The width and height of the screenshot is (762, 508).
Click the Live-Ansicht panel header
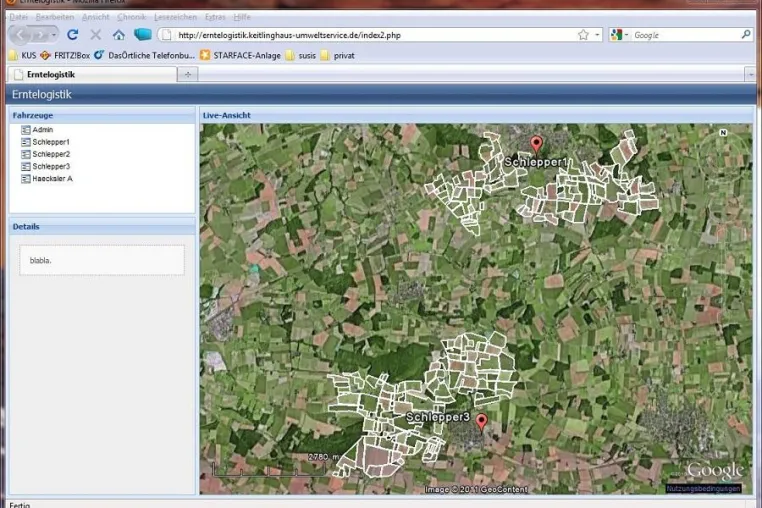(476, 115)
